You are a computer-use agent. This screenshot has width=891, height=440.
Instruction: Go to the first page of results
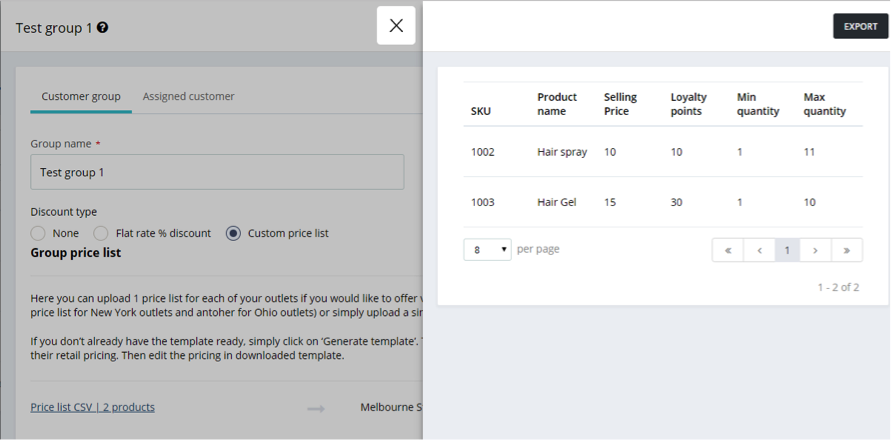pos(728,250)
